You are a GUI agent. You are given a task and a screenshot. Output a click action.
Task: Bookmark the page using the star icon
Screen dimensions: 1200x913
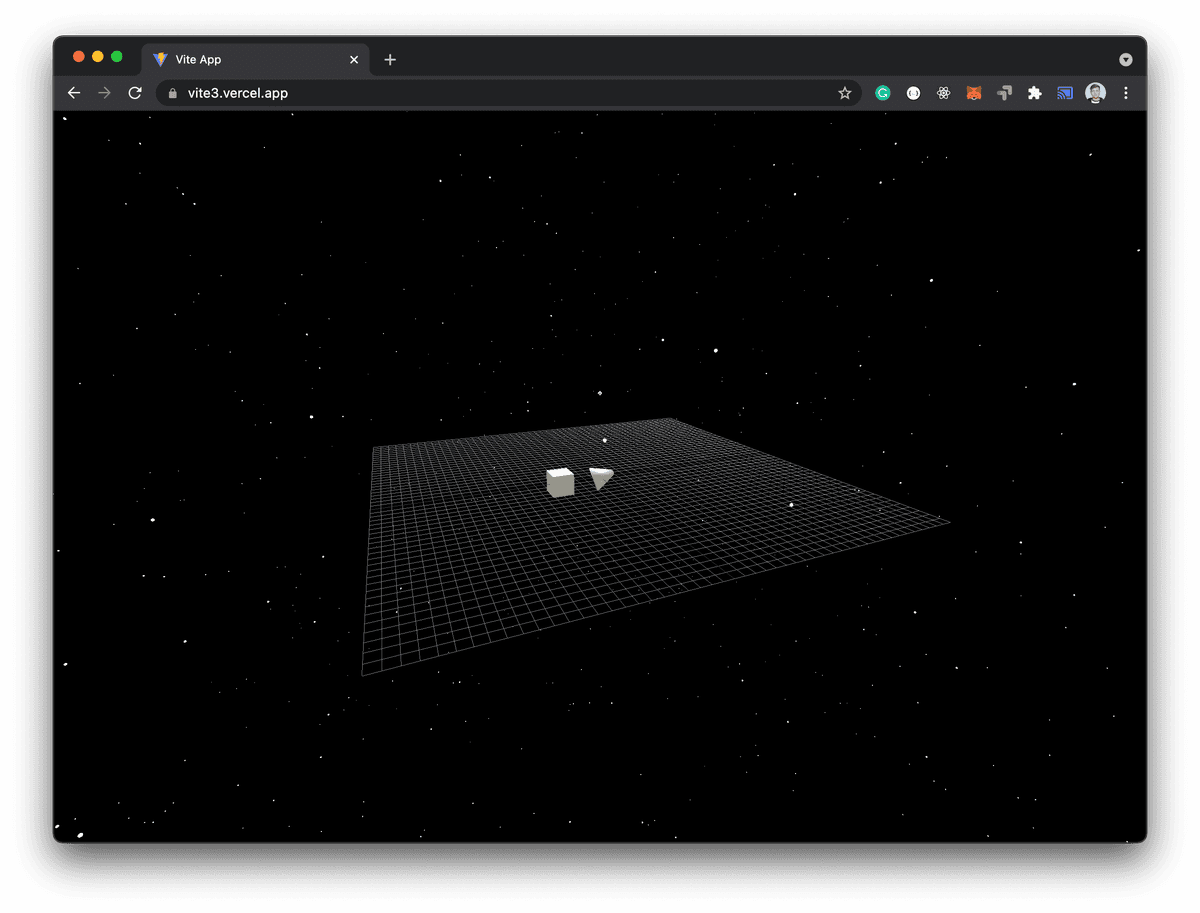pyautogui.click(x=845, y=92)
